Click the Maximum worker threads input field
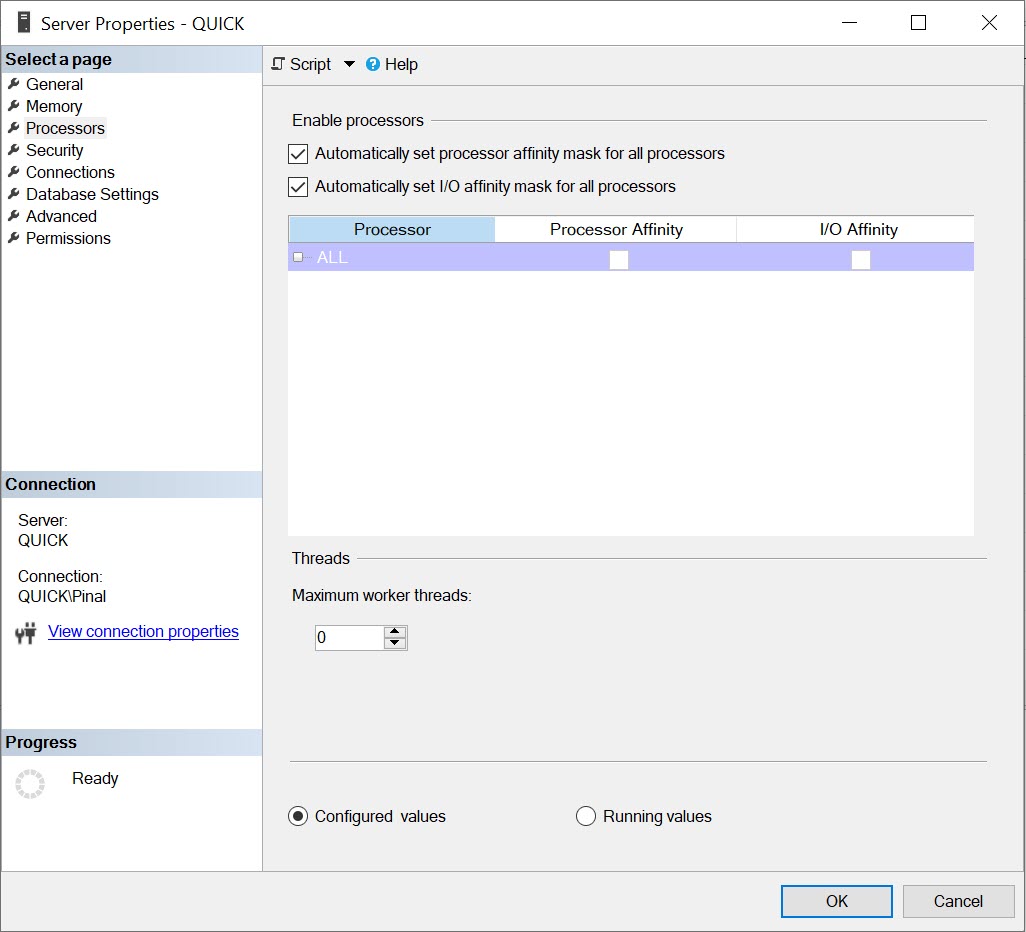The image size is (1026, 932). click(x=349, y=637)
